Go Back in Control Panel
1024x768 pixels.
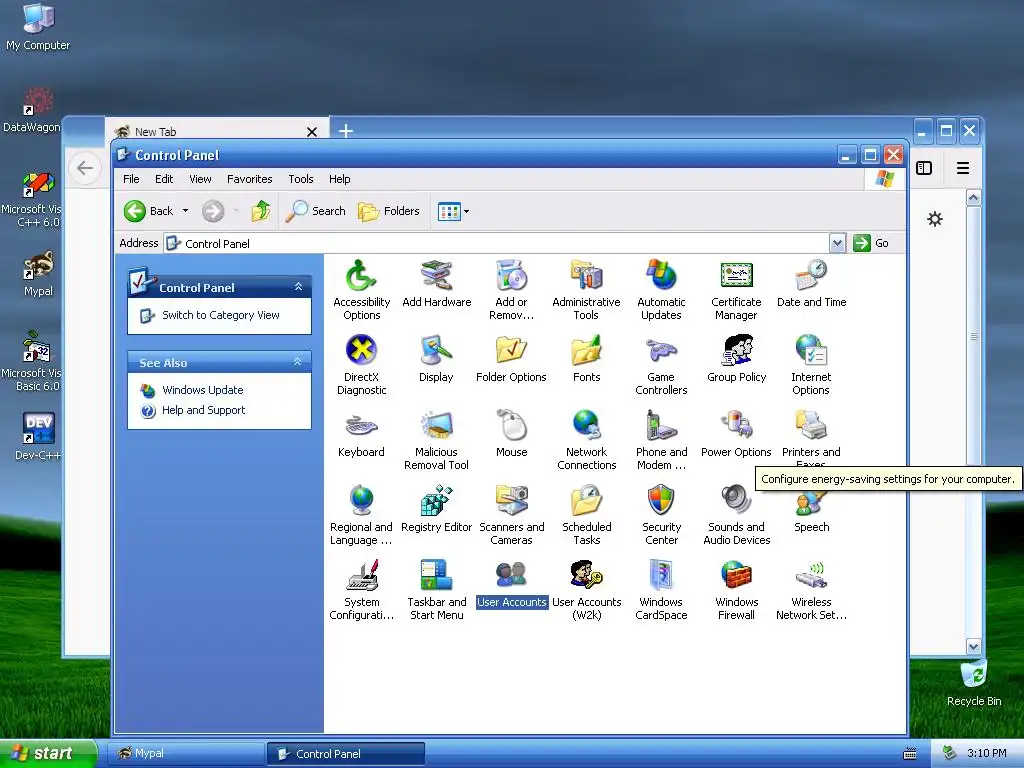(x=149, y=211)
